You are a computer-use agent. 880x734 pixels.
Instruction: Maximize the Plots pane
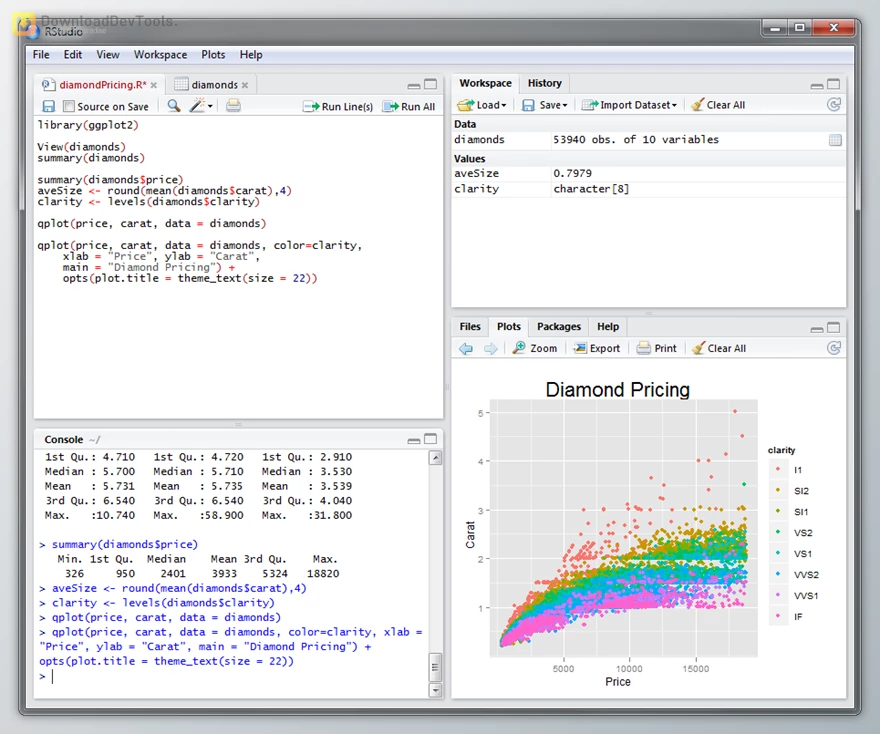[x=834, y=328]
